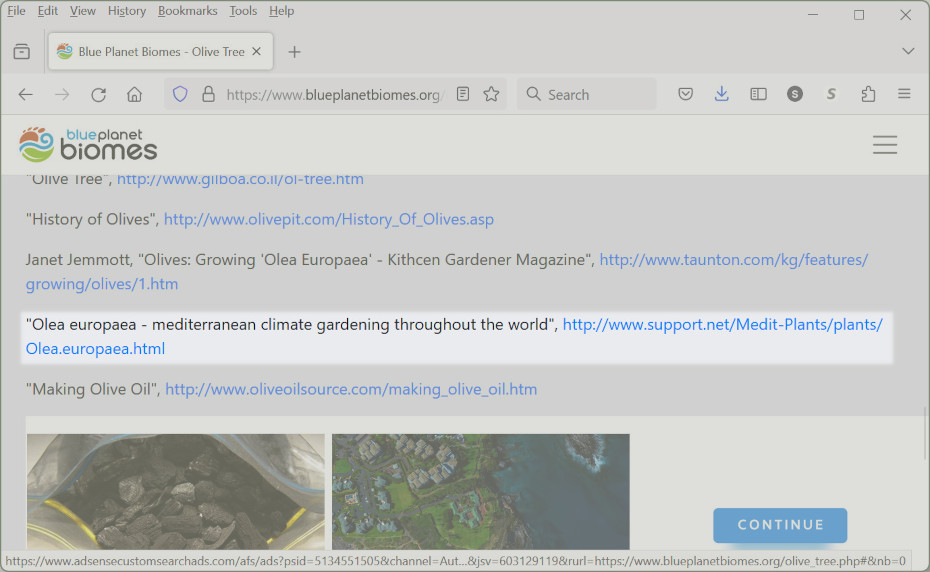The height and width of the screenshot is (572, 930).
Task: Follow the oliveoilsource.com making olive oil link
Action: pos(351,389)
